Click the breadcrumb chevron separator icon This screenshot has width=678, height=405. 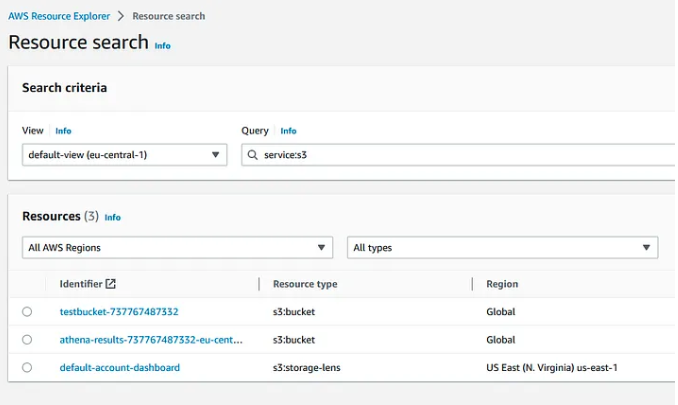121,16
